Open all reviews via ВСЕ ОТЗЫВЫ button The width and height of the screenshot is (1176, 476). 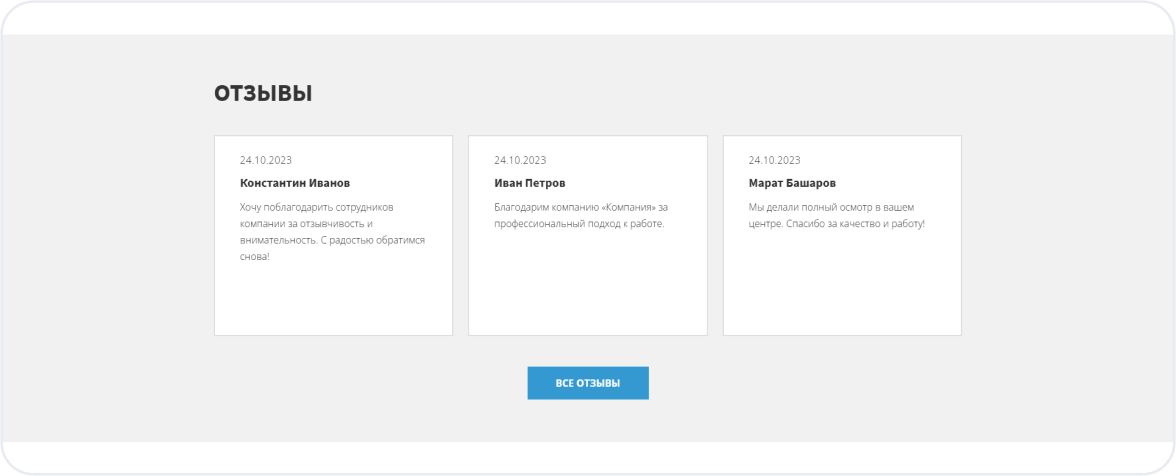pyautogui.click(x=588, y=383)
